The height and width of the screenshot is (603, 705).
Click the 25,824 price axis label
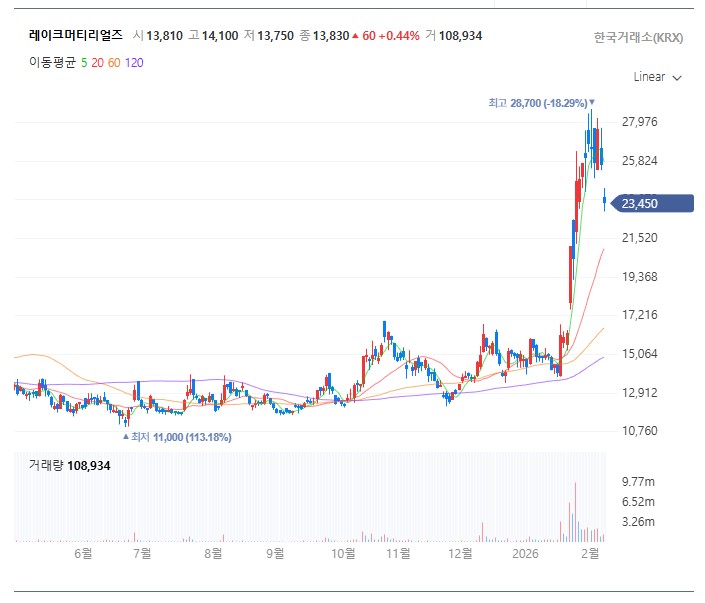coord(639,161)
